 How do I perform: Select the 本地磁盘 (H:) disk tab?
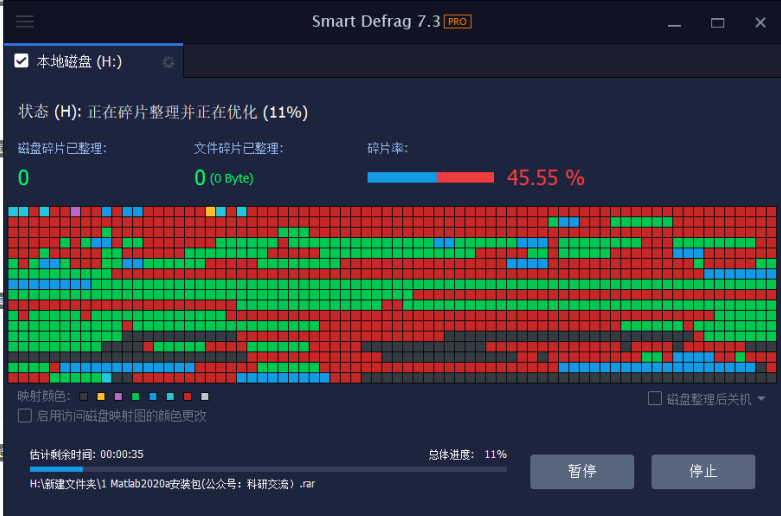coord(94,61)
